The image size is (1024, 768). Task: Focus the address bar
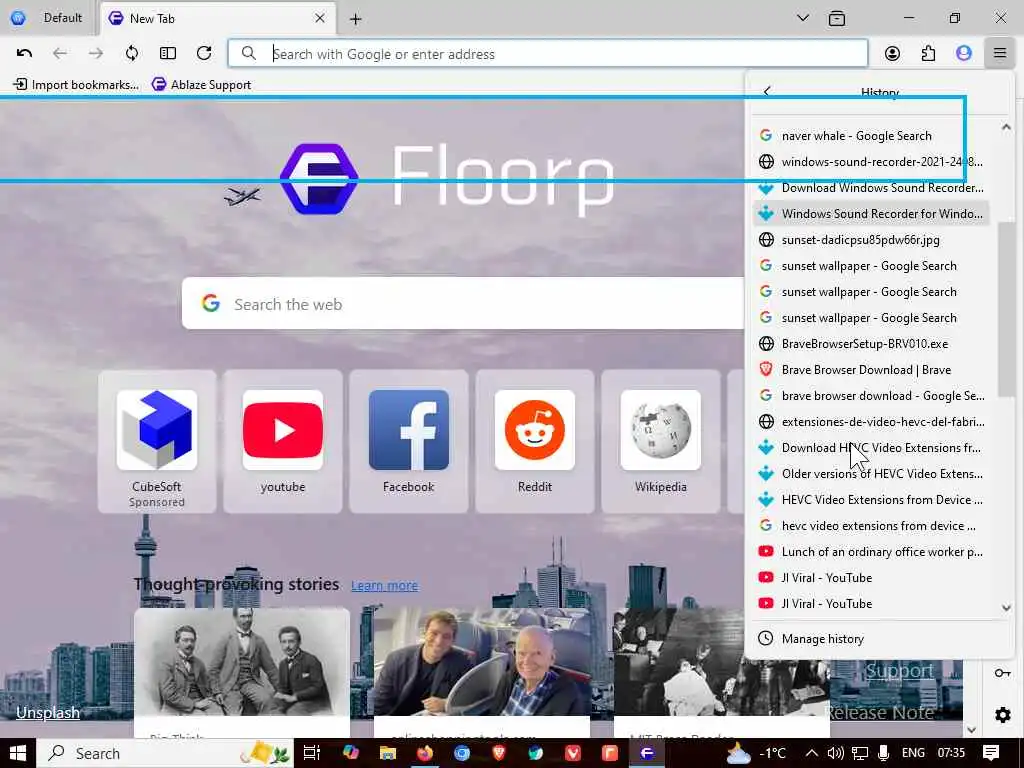click(x=548, y=54)
